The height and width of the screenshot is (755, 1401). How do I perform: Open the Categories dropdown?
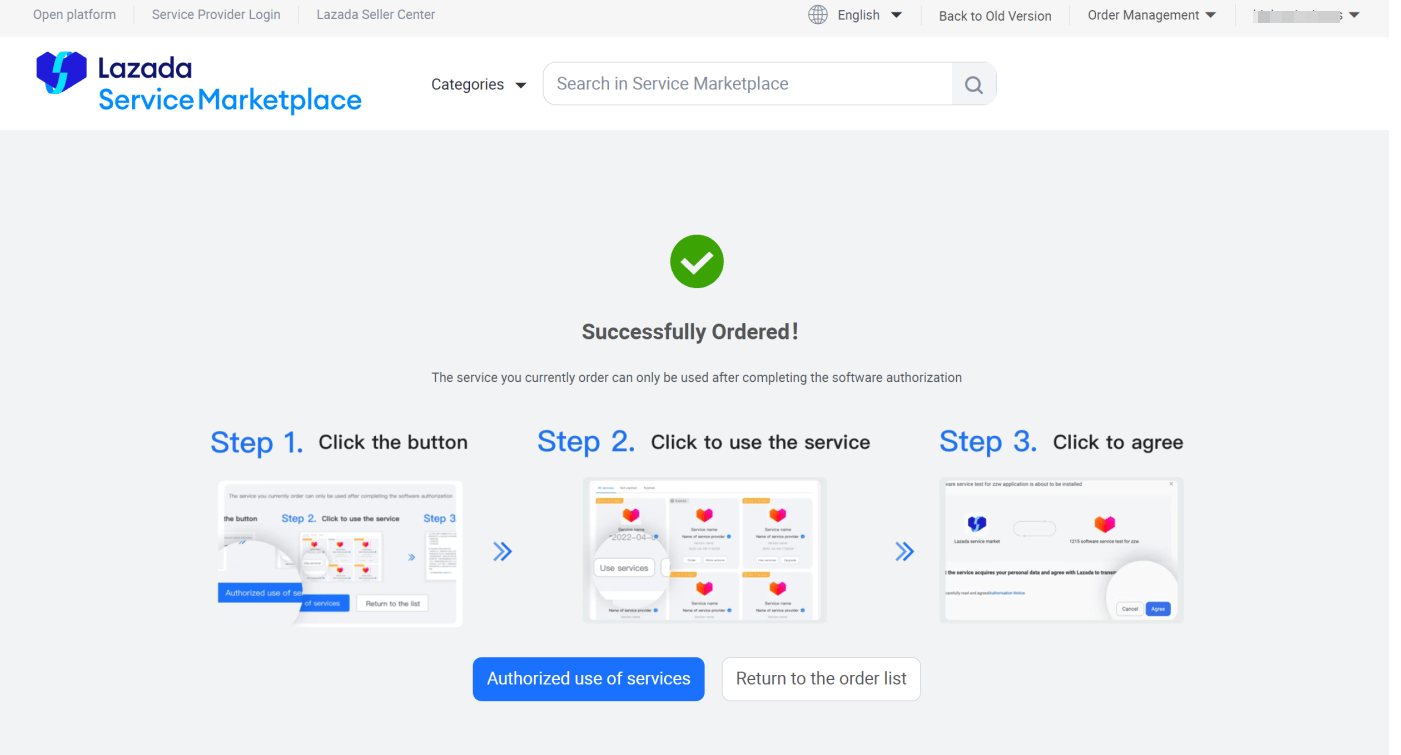(478, 85)
